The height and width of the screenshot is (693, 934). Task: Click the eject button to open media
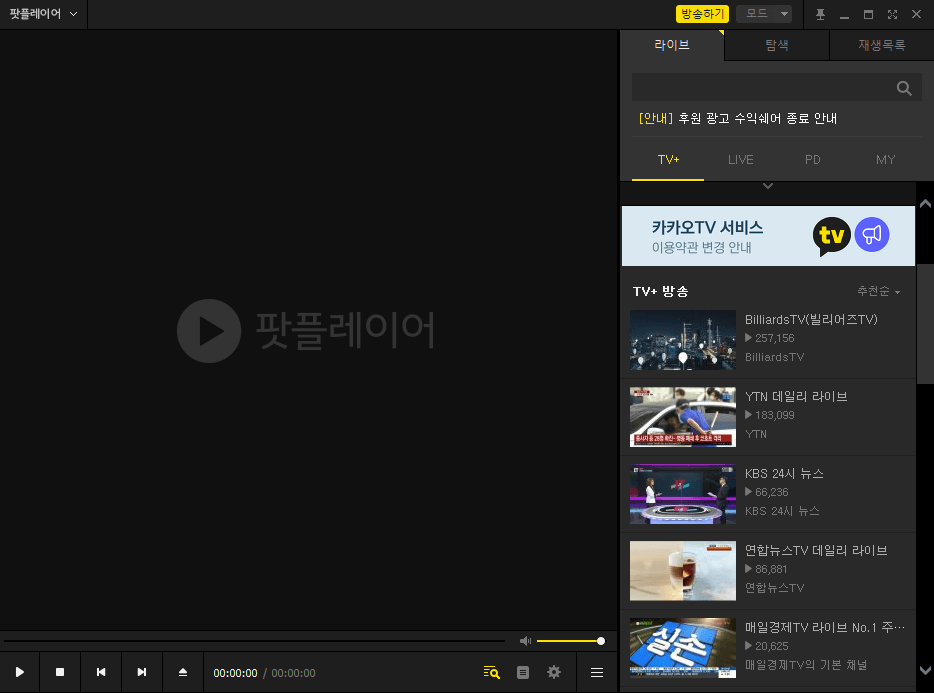[x=182, y=672]
